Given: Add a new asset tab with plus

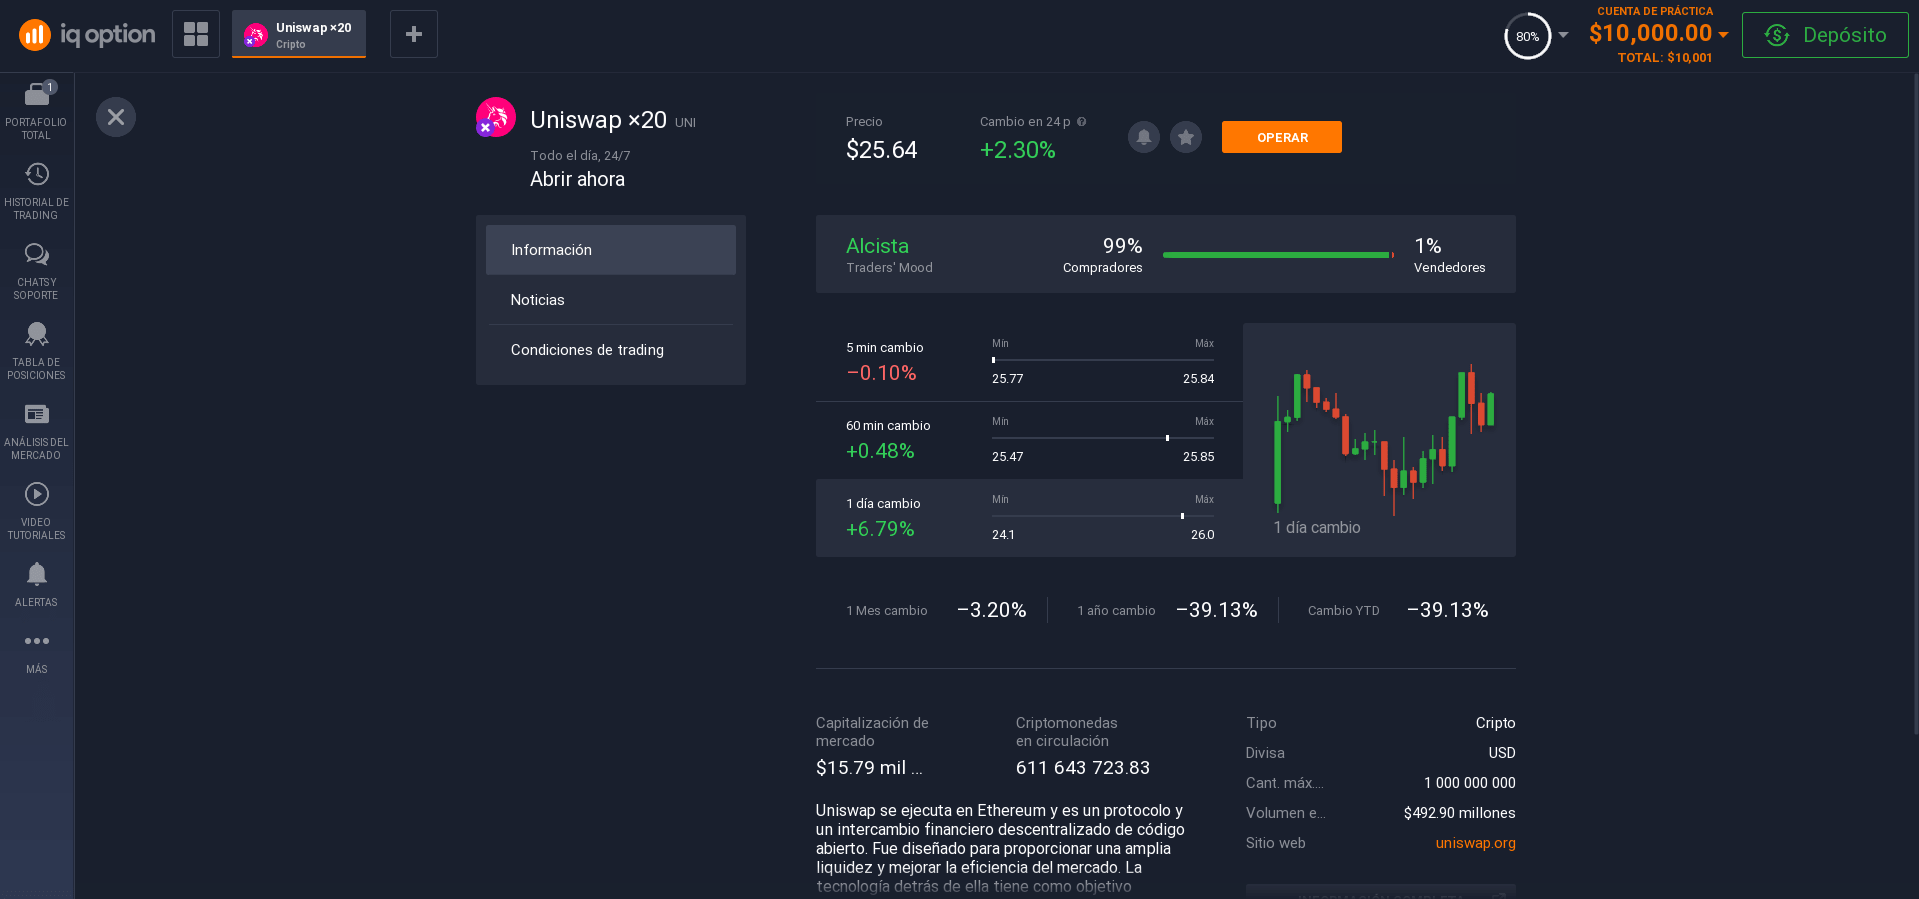Looking at the screenshot, I should [x=414, y=34].
